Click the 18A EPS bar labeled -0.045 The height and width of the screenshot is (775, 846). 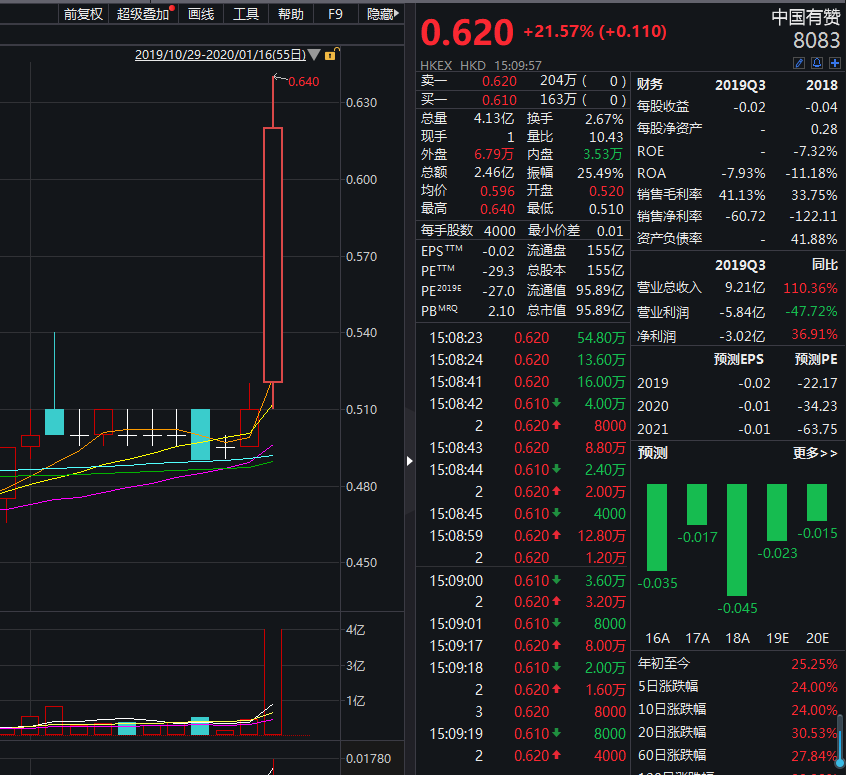[x=737, y=540]
